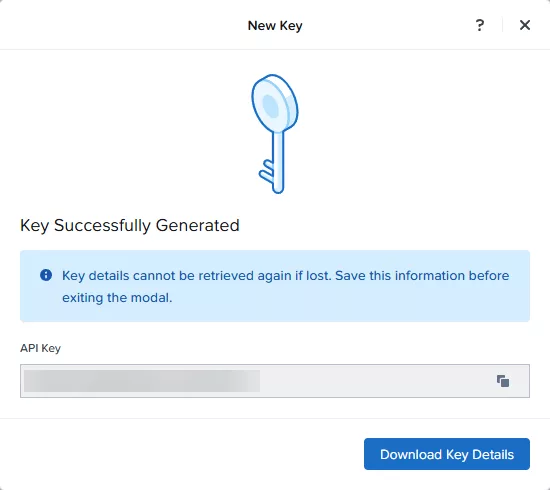This screenshot has height=490, width=550.
Task: Click the shaft of the key graphic
Action: point(278,161)
